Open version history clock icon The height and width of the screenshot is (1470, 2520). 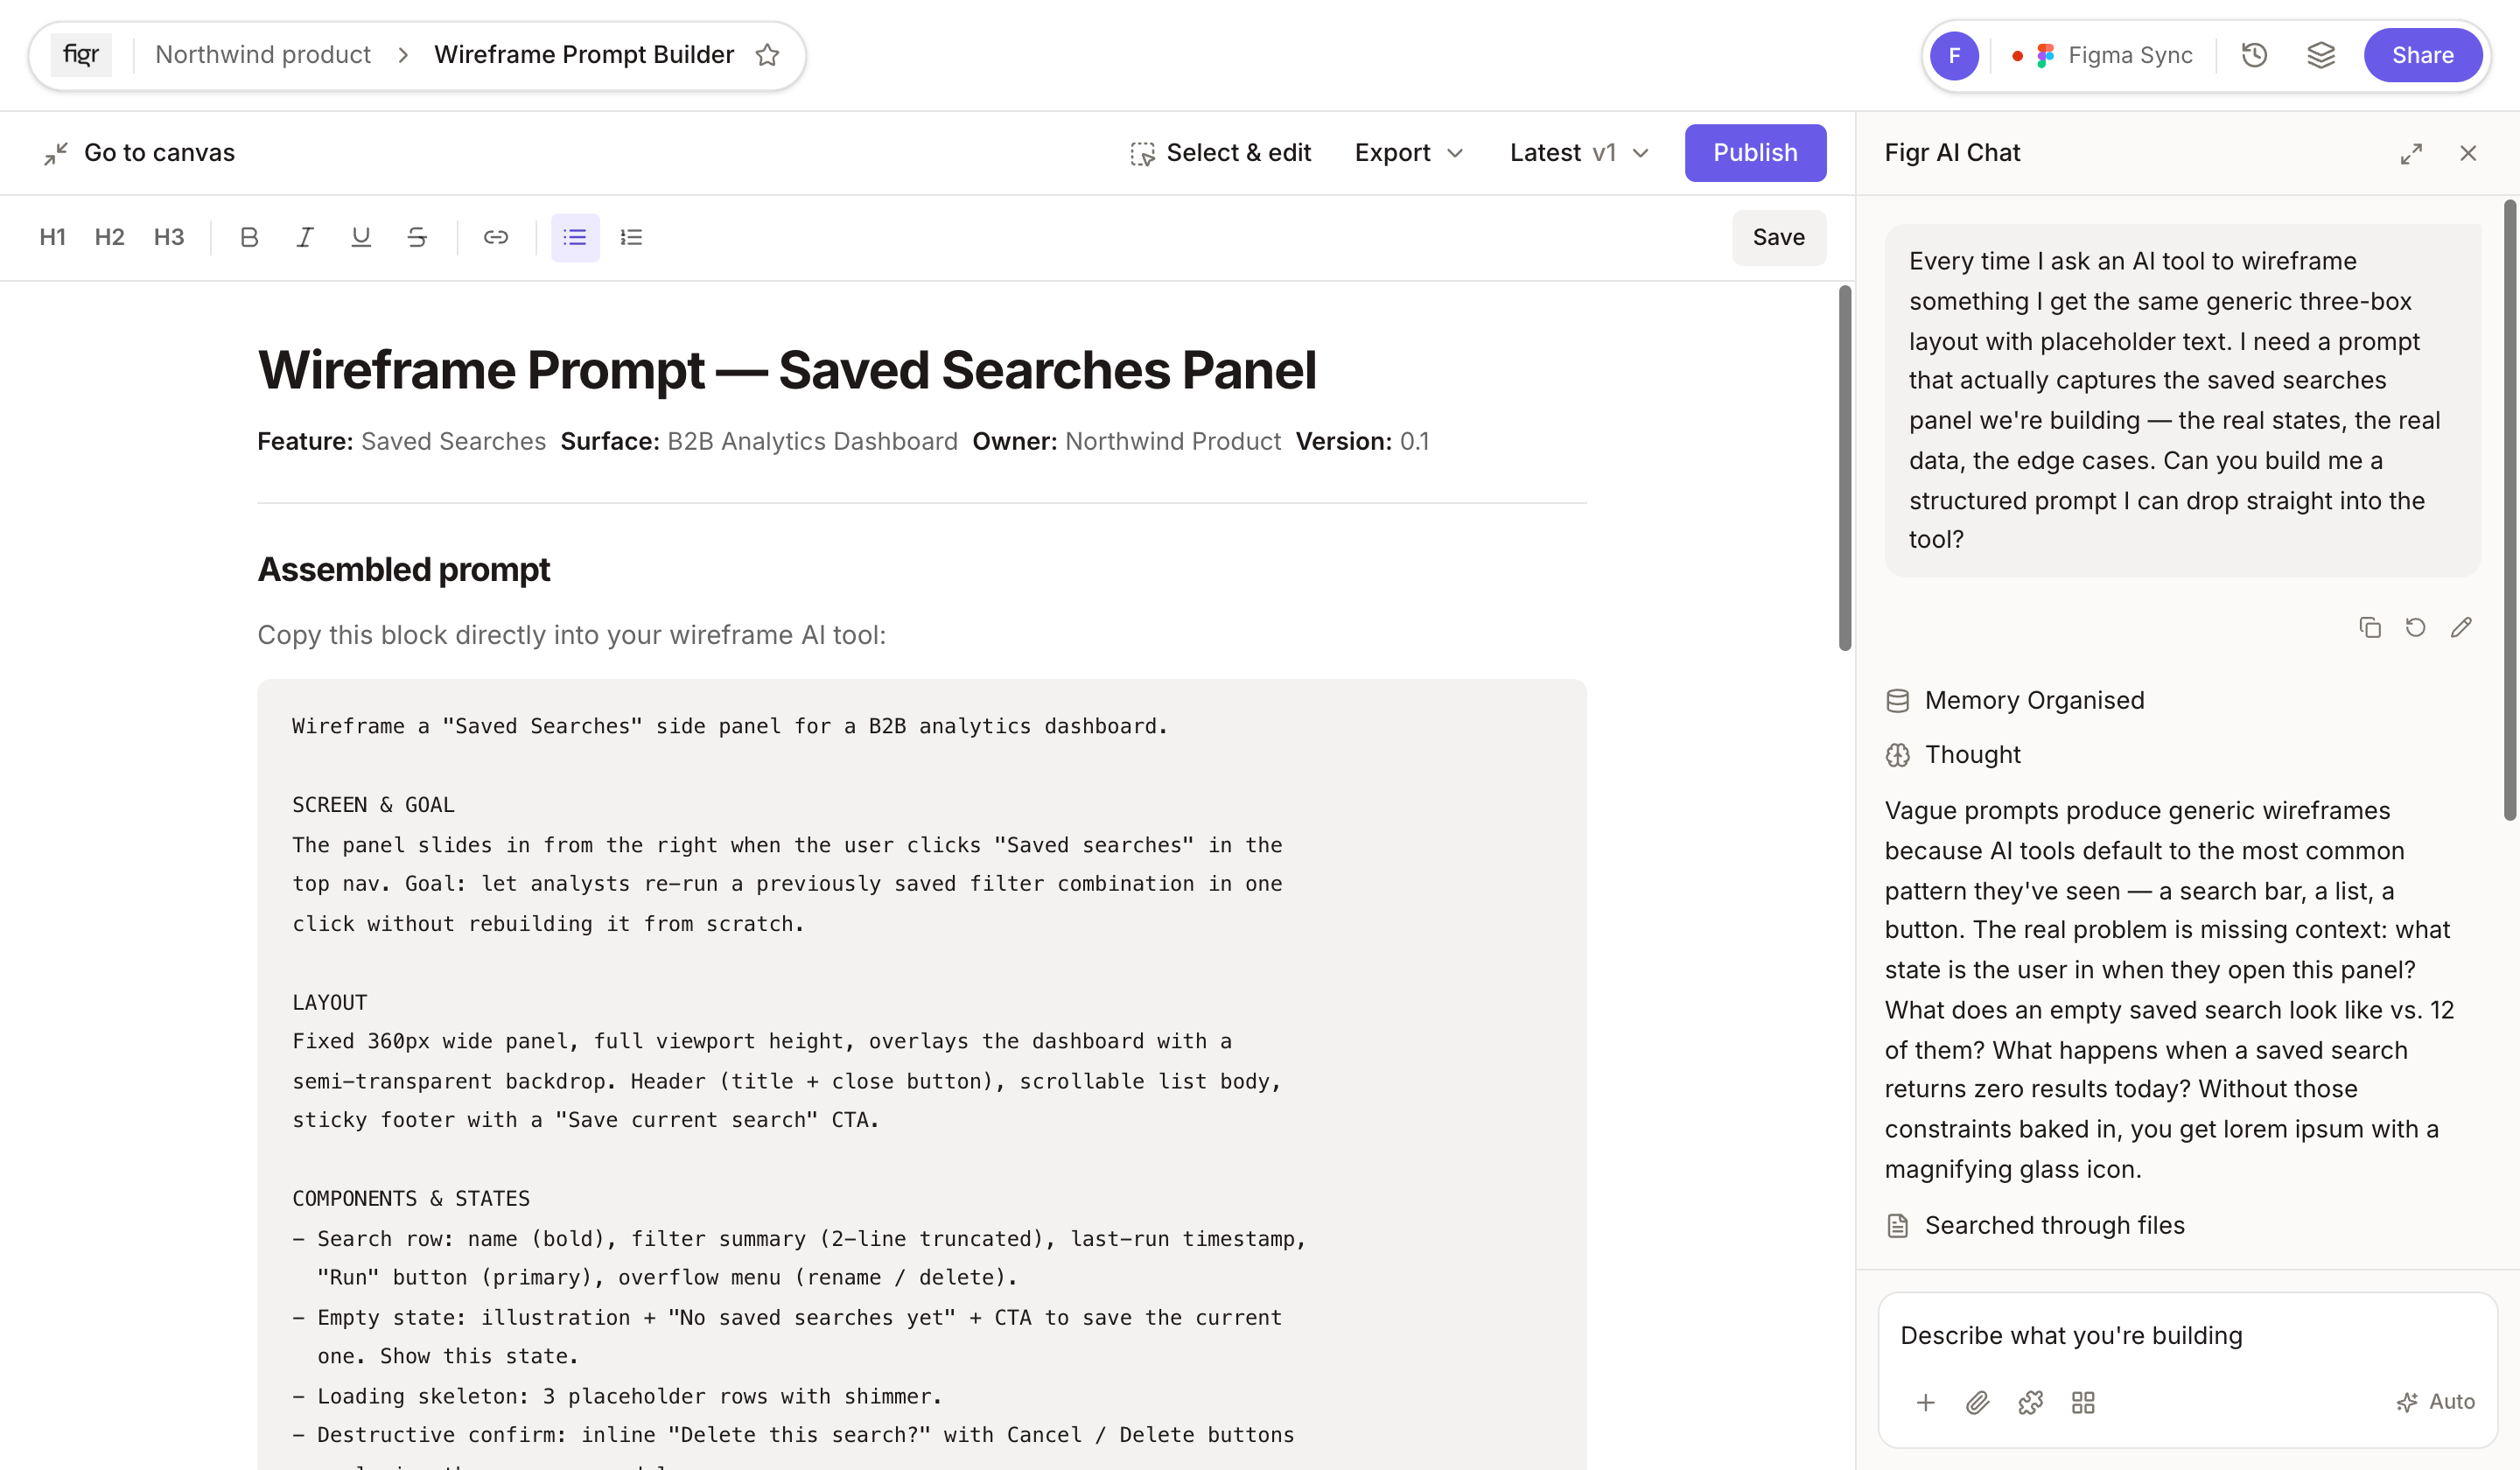(2254, 55)
